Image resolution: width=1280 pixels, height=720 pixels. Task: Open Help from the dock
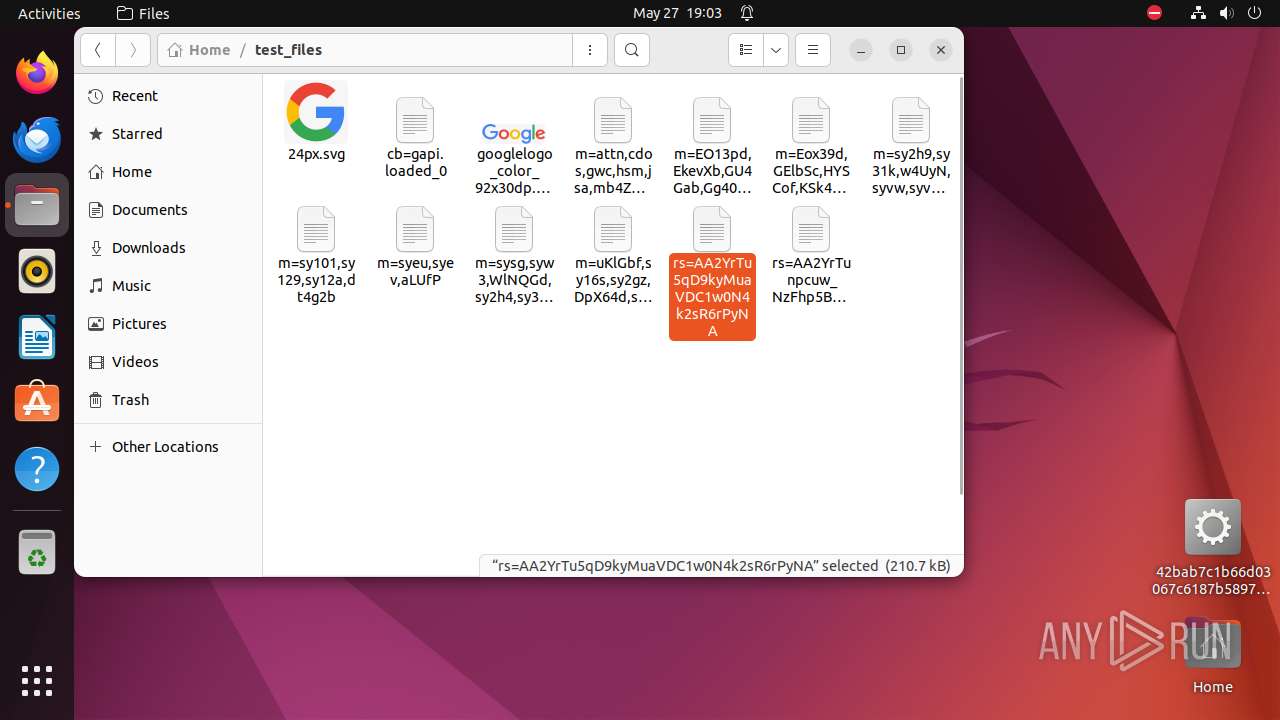click(x=37, y=469)
